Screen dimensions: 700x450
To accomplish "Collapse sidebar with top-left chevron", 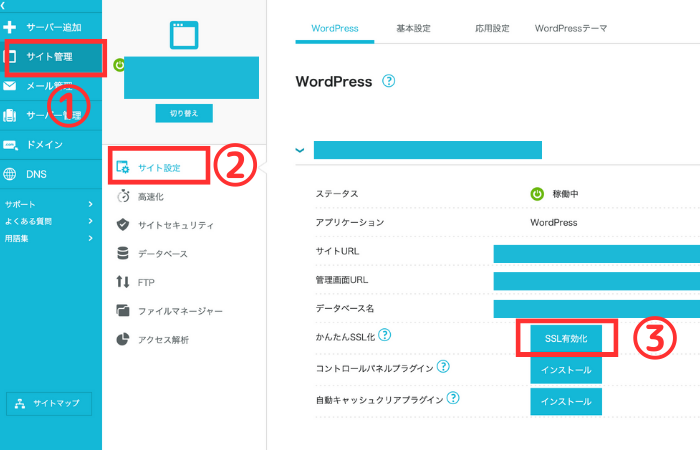I will [x=3, y=5].
